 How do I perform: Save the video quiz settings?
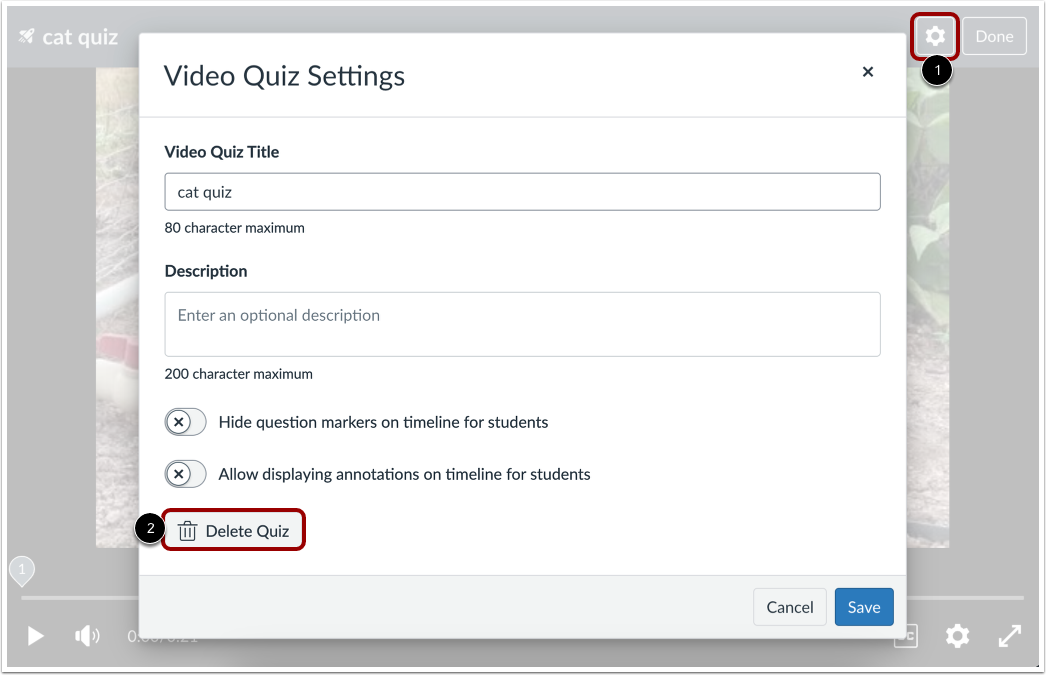click(863, 607)
